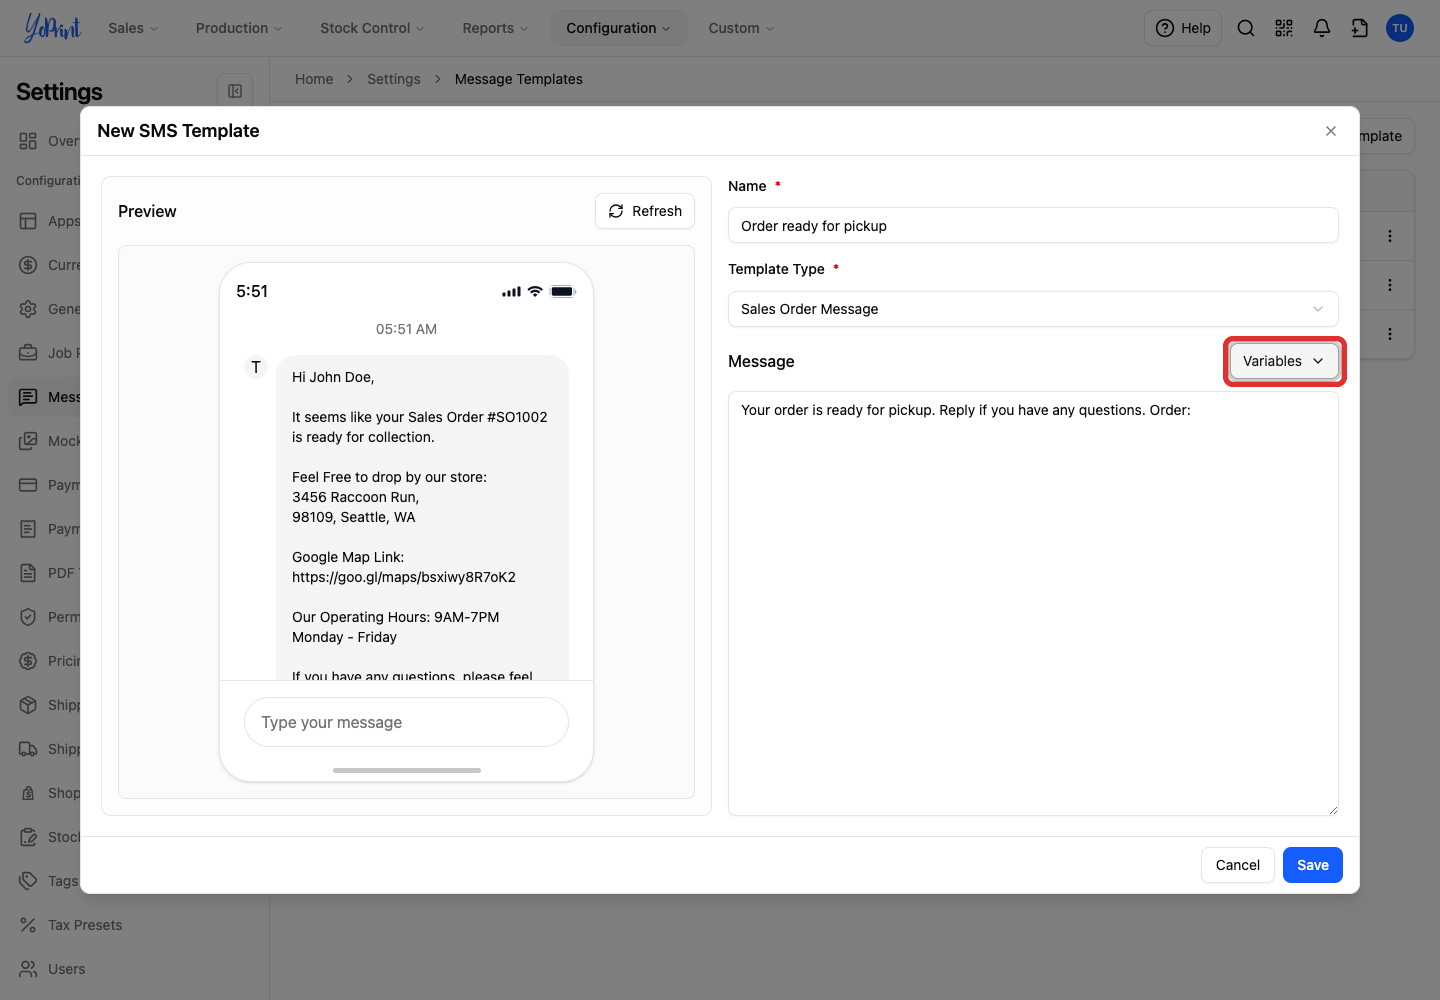Open the Stock Control menu
1440x1000 pixels.
pyautogui.click(x=372, y=28)
